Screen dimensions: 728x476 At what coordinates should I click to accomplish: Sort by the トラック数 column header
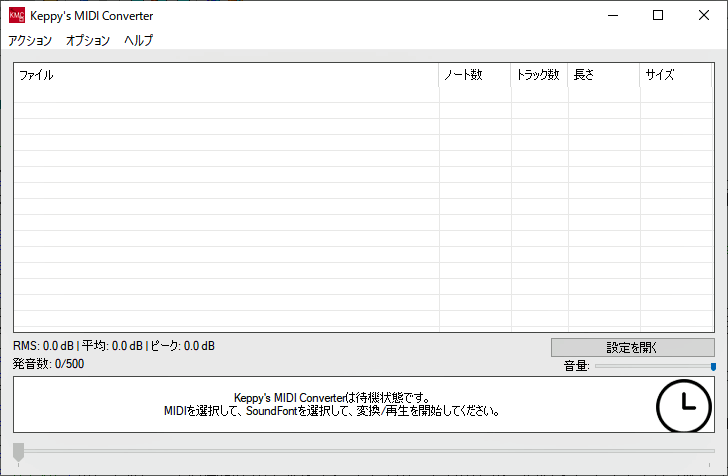pos(539,75)
